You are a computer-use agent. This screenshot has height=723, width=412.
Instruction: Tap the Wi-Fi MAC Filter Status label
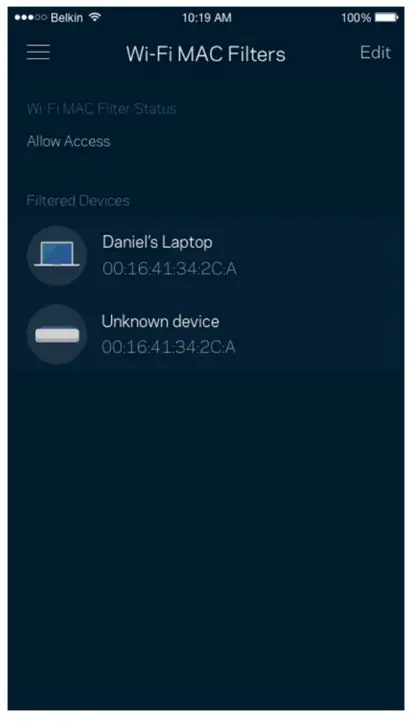pos(101,109)
